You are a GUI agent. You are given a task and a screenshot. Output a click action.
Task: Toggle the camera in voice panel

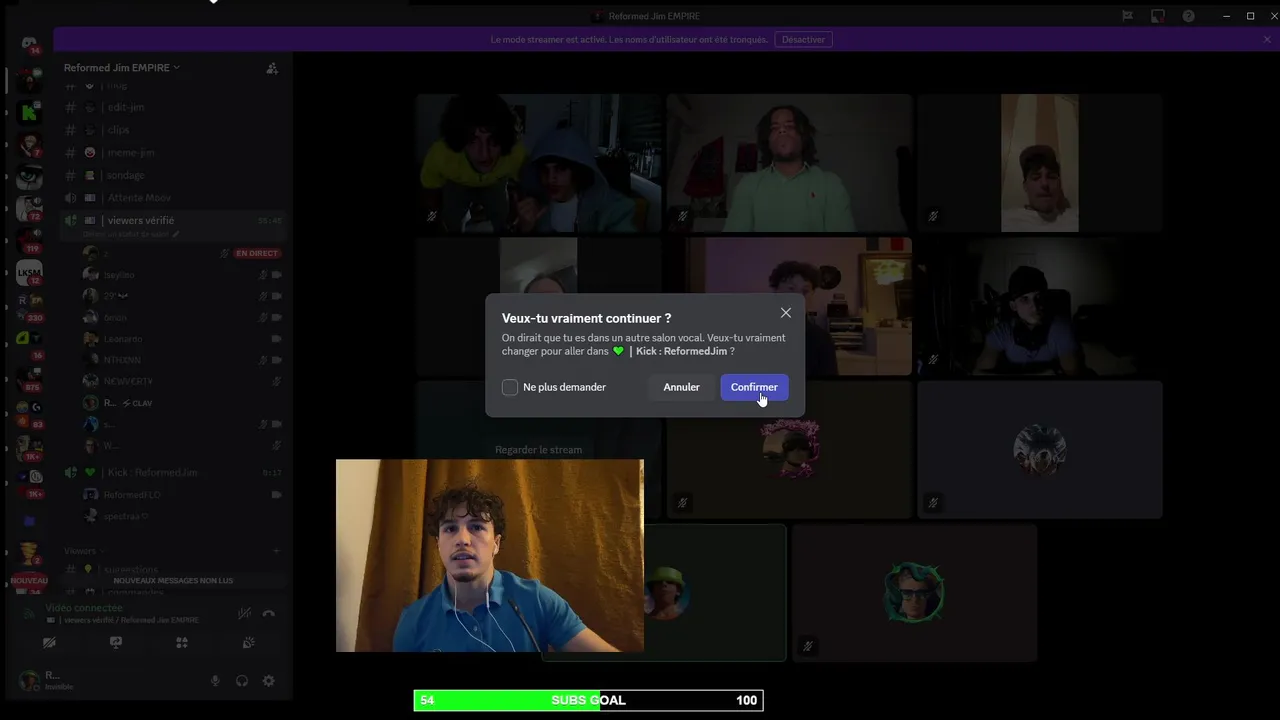tap(49, 643)
